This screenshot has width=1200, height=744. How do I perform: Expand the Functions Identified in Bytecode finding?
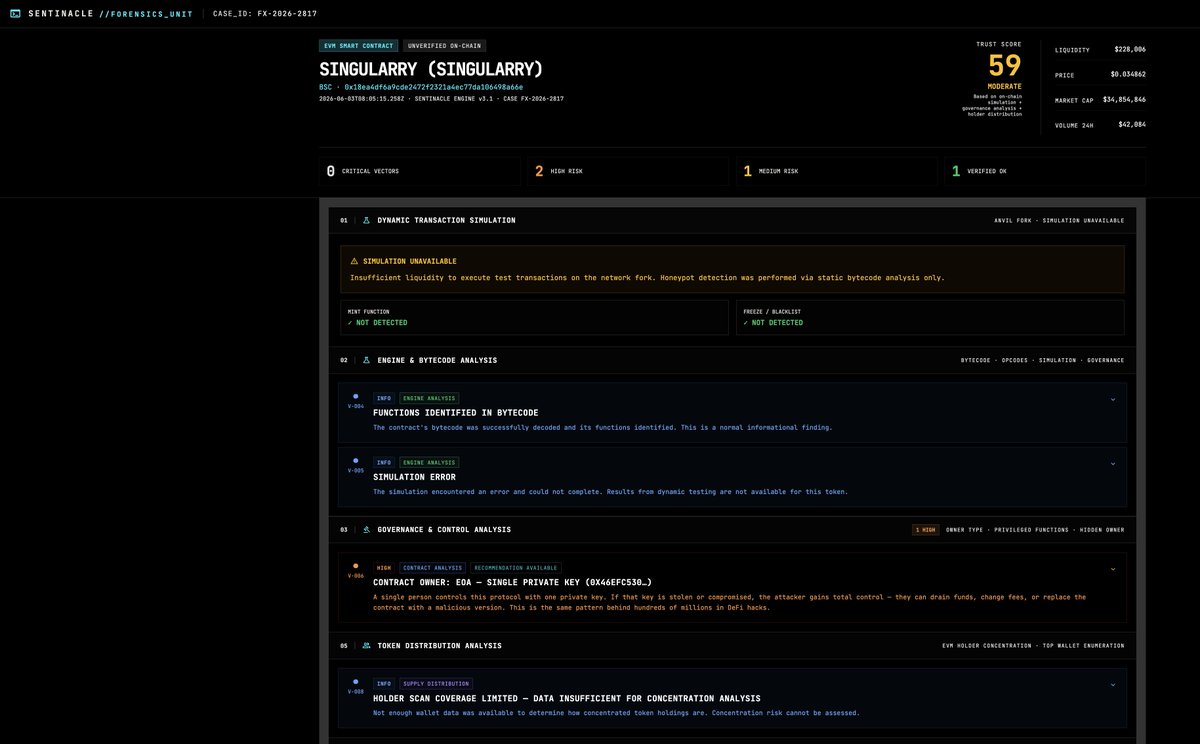[1113, 399]
